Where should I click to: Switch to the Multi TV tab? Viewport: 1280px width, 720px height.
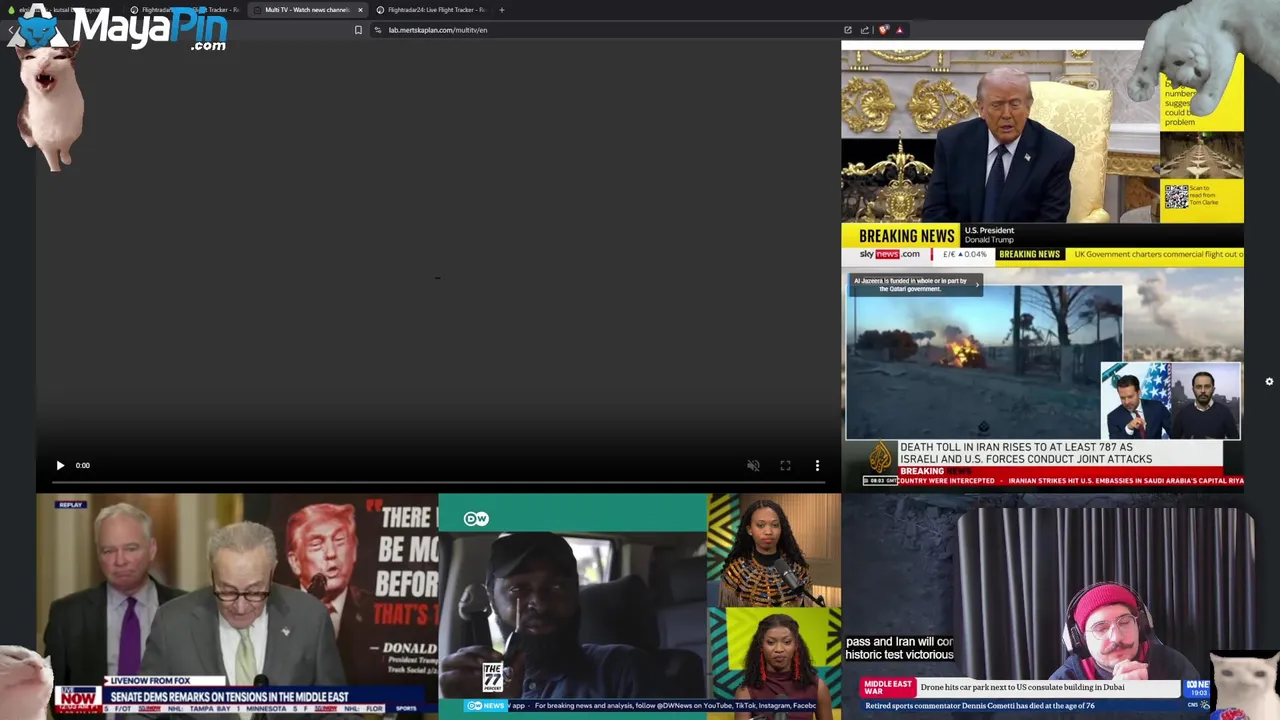[x=306, y=10]
